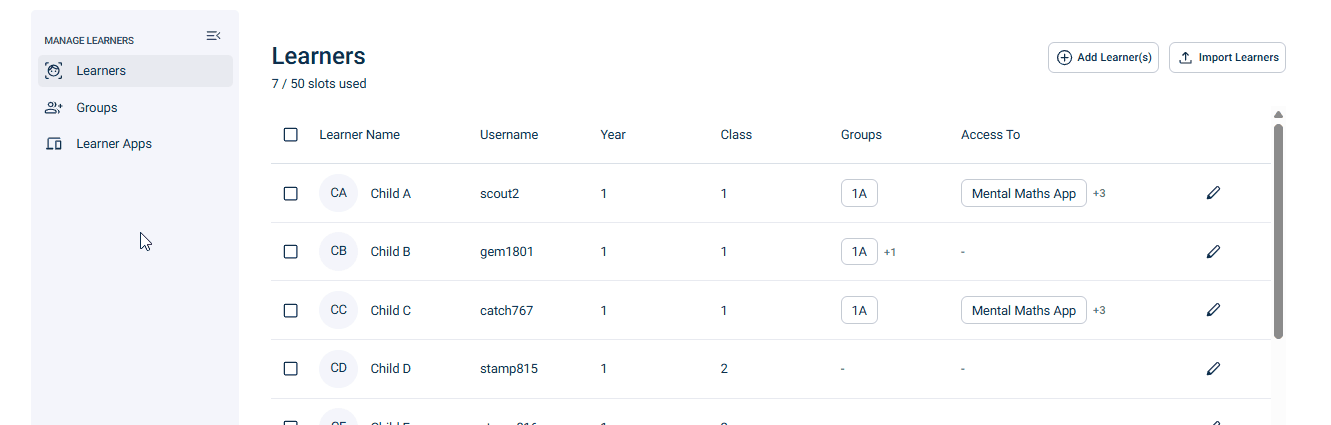Click the Import Learners button

[1227, 58]
